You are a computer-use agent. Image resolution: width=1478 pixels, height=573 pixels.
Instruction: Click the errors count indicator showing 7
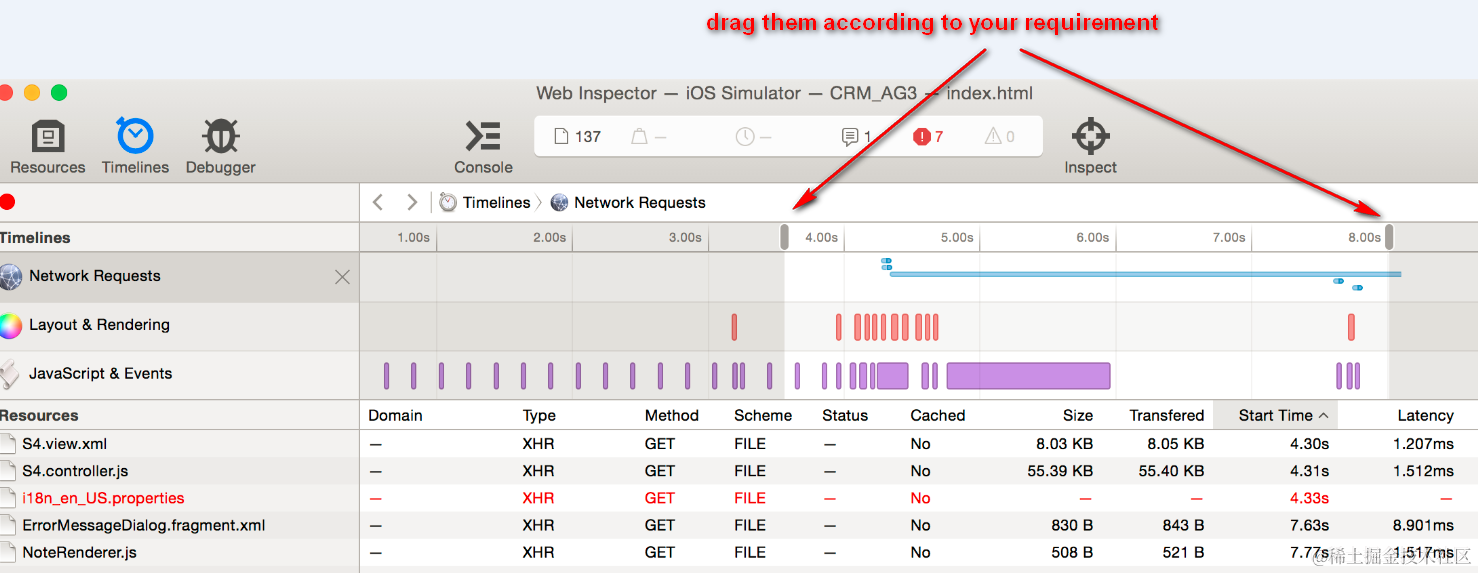[928, 137]
